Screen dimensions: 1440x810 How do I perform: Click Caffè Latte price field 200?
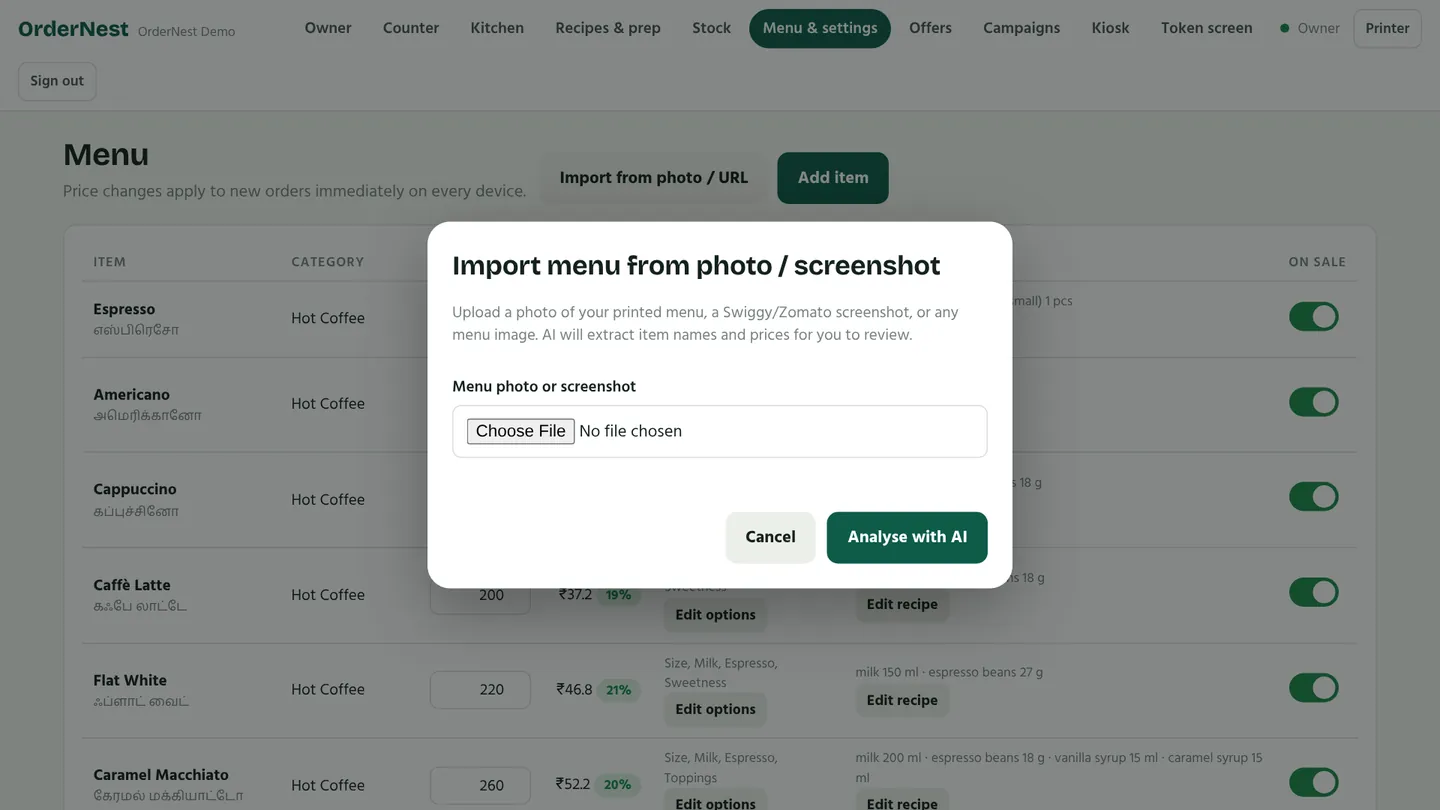(480, 595)
